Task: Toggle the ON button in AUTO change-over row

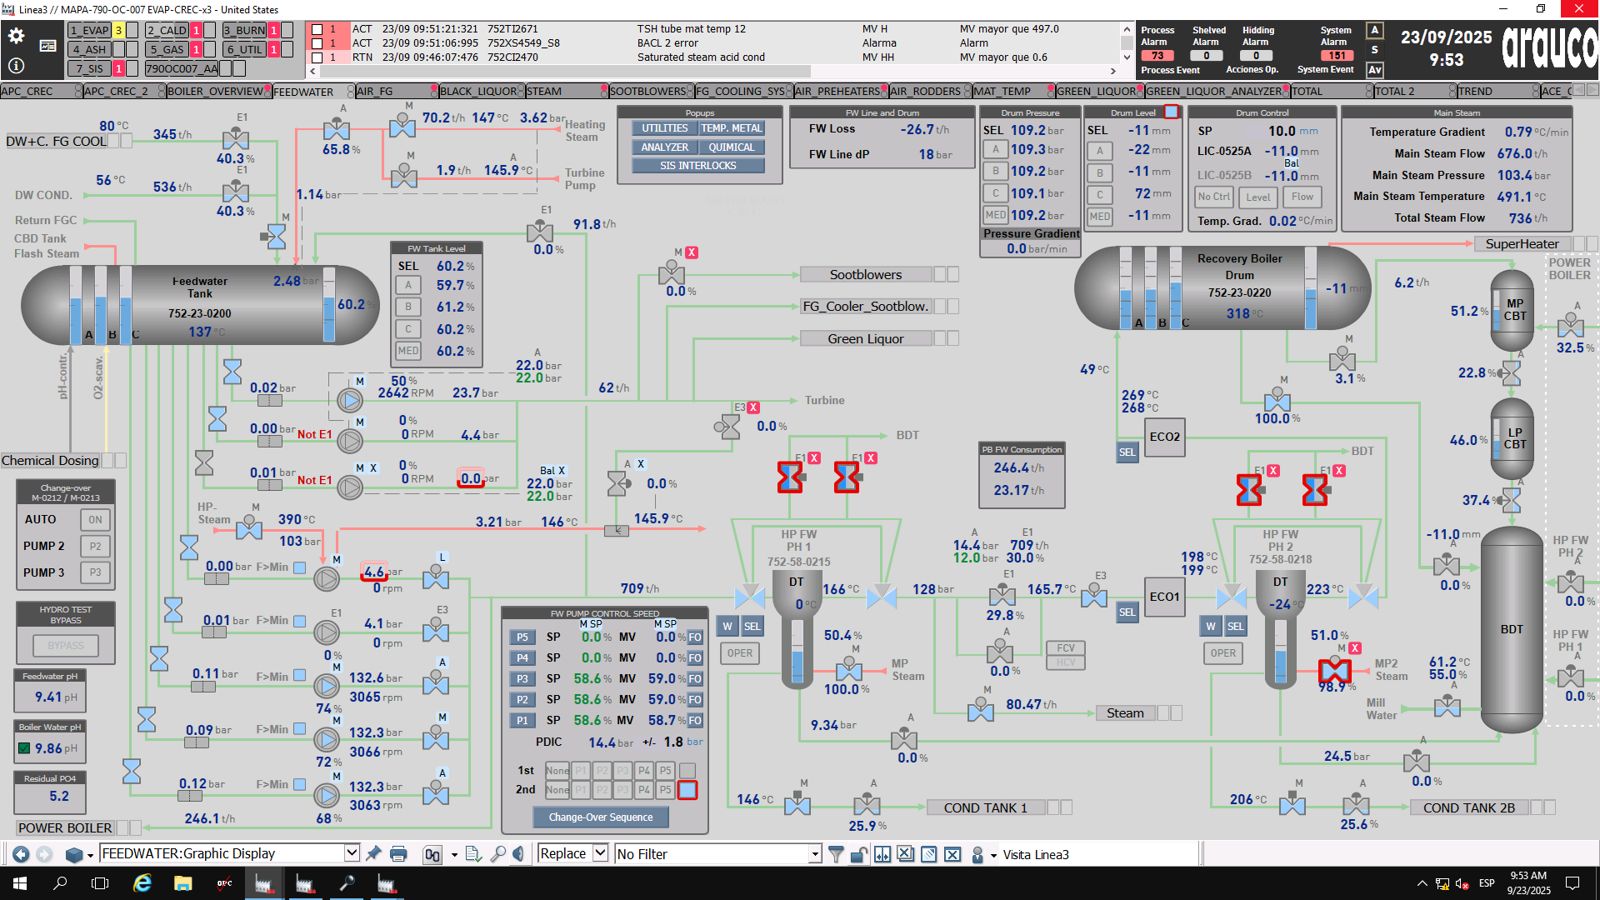Action: click(95, 520)
